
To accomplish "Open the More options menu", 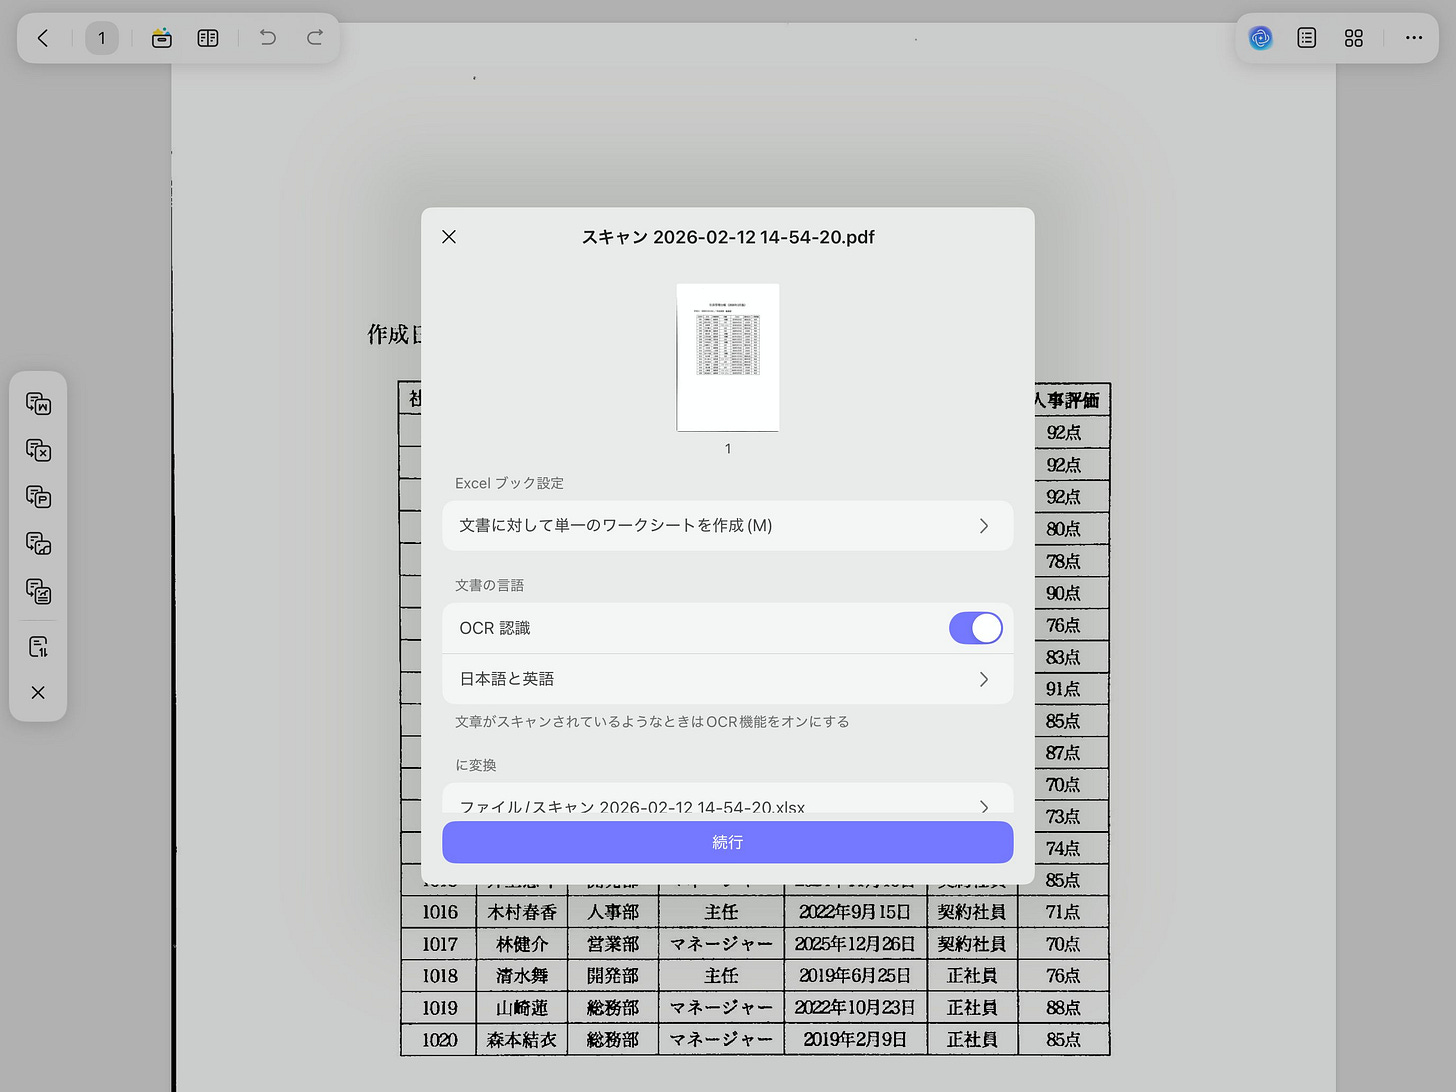I will pos(1413,38).
